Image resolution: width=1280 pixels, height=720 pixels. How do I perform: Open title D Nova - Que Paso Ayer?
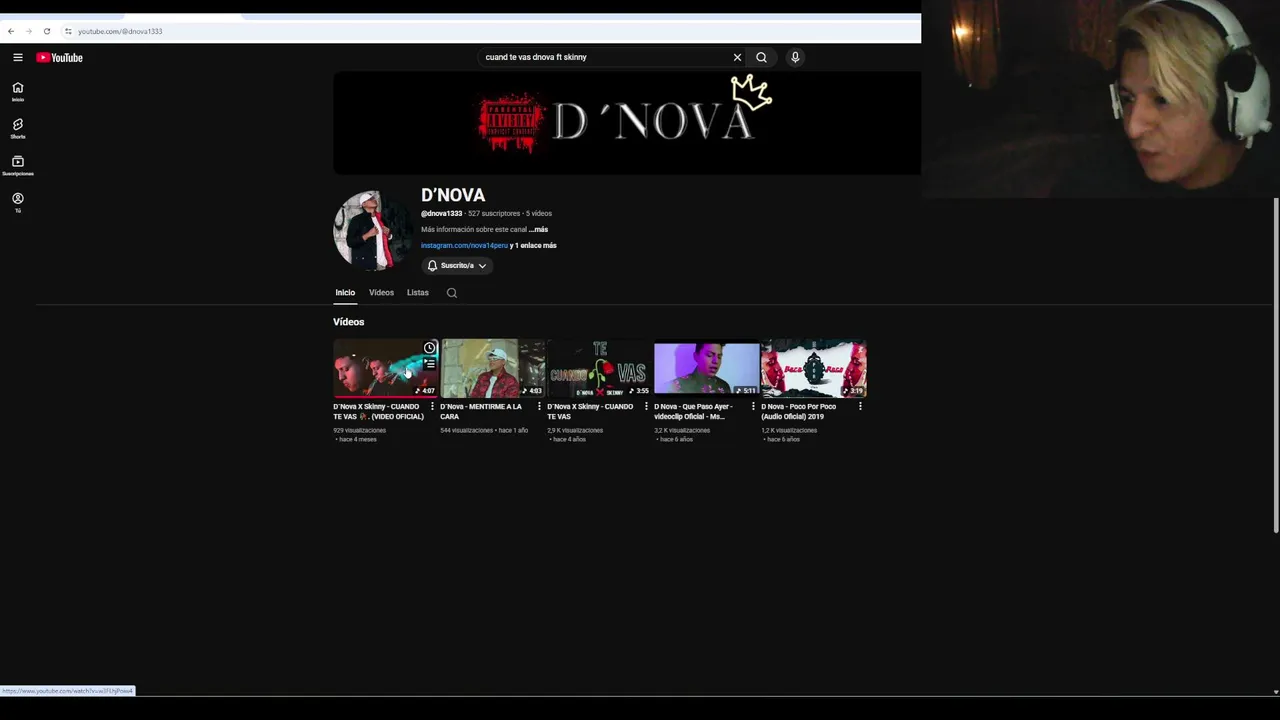(x=693, y=411)
